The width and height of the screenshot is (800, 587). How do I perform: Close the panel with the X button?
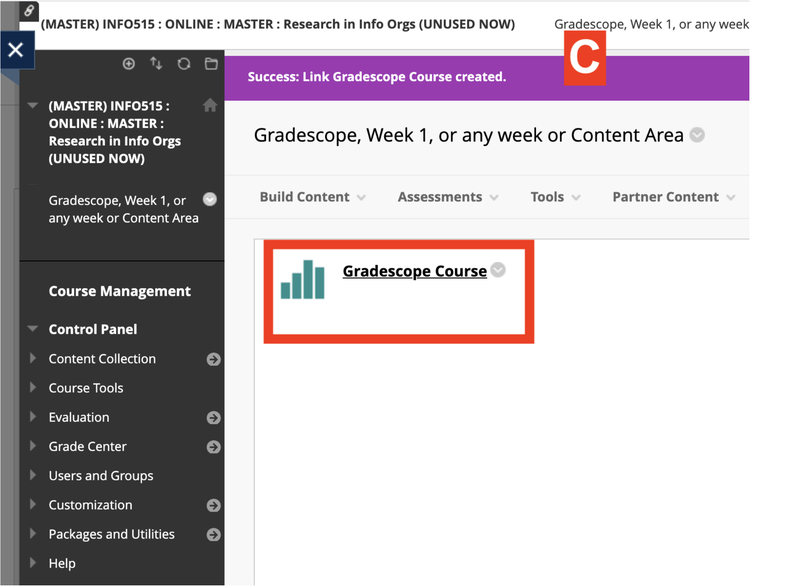pyautogui.click(x=16, y=49)
